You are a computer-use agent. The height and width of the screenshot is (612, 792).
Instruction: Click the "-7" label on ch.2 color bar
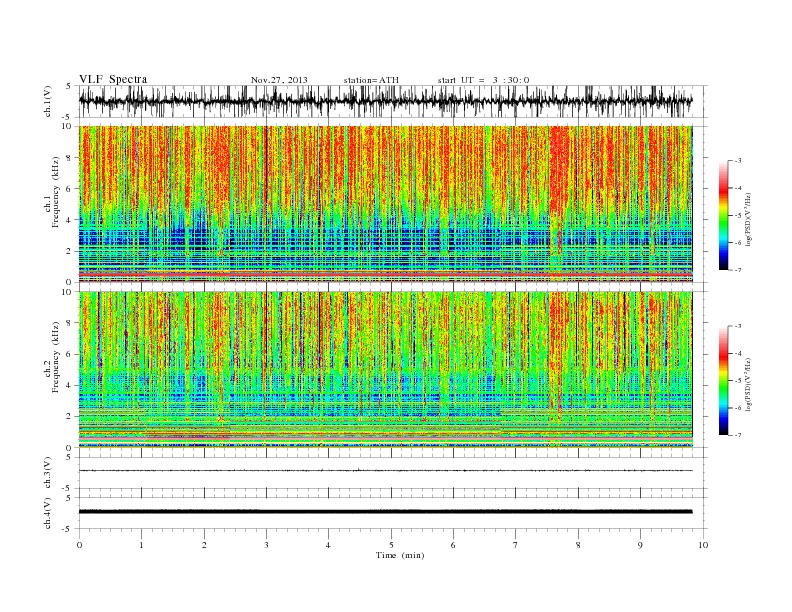point(738,435)
